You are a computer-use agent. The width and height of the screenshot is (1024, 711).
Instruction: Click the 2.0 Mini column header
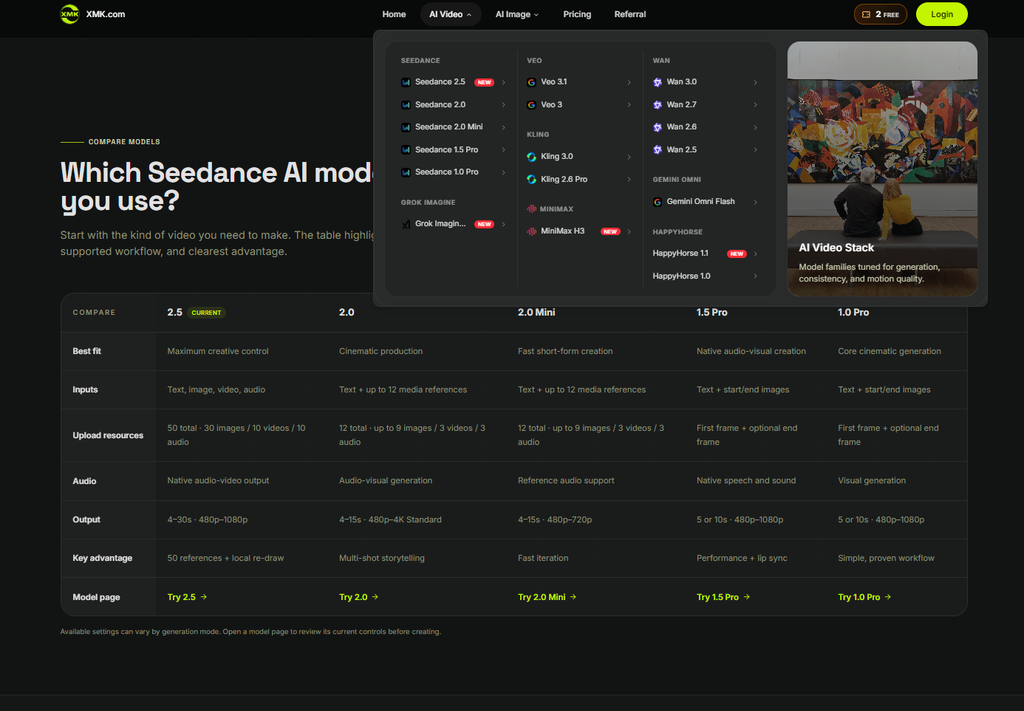point(536,313)
